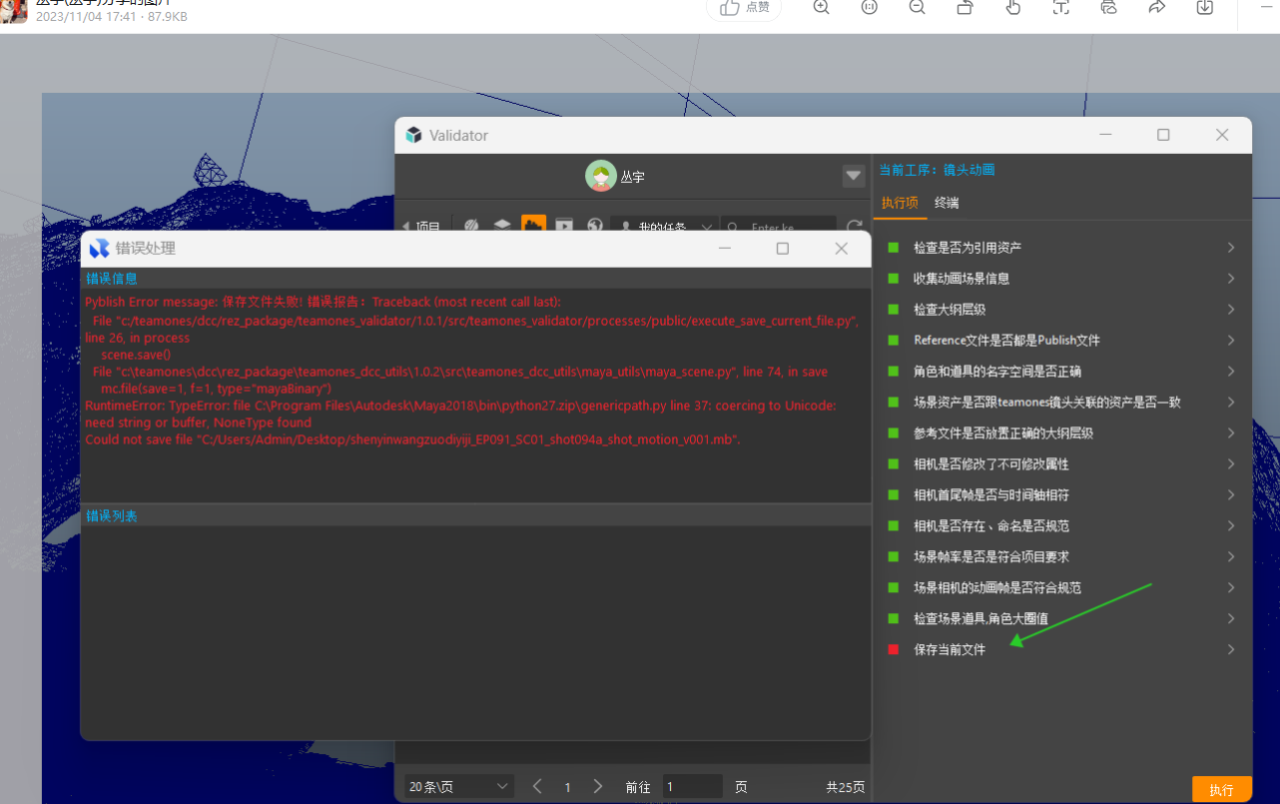Click the zoom in magnifier icon
Screen dimensions: 1280x804
(x=821, y=7)
